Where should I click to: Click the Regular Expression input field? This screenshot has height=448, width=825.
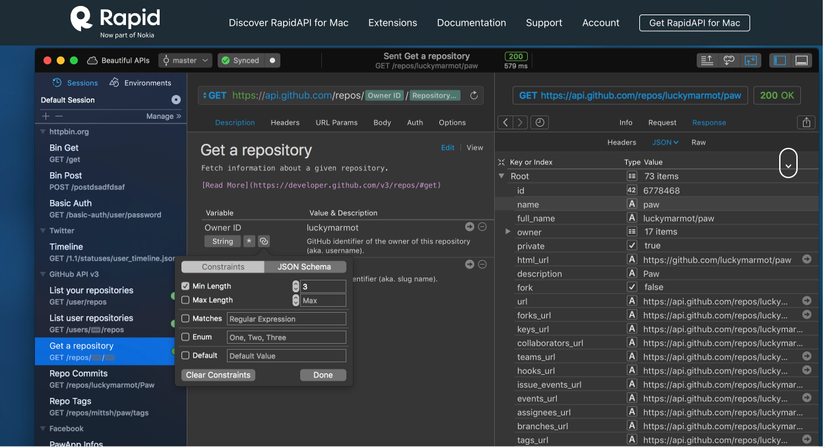click(x=286, y=318)
